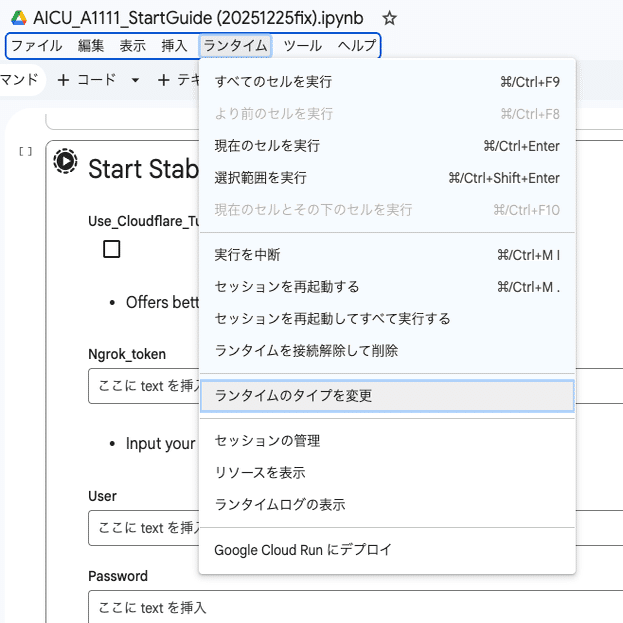The image size is (623, 623).
Task: Toggle the Use_Cloudflare_Tunnel checkbox
Action: (x=112, y=249)
